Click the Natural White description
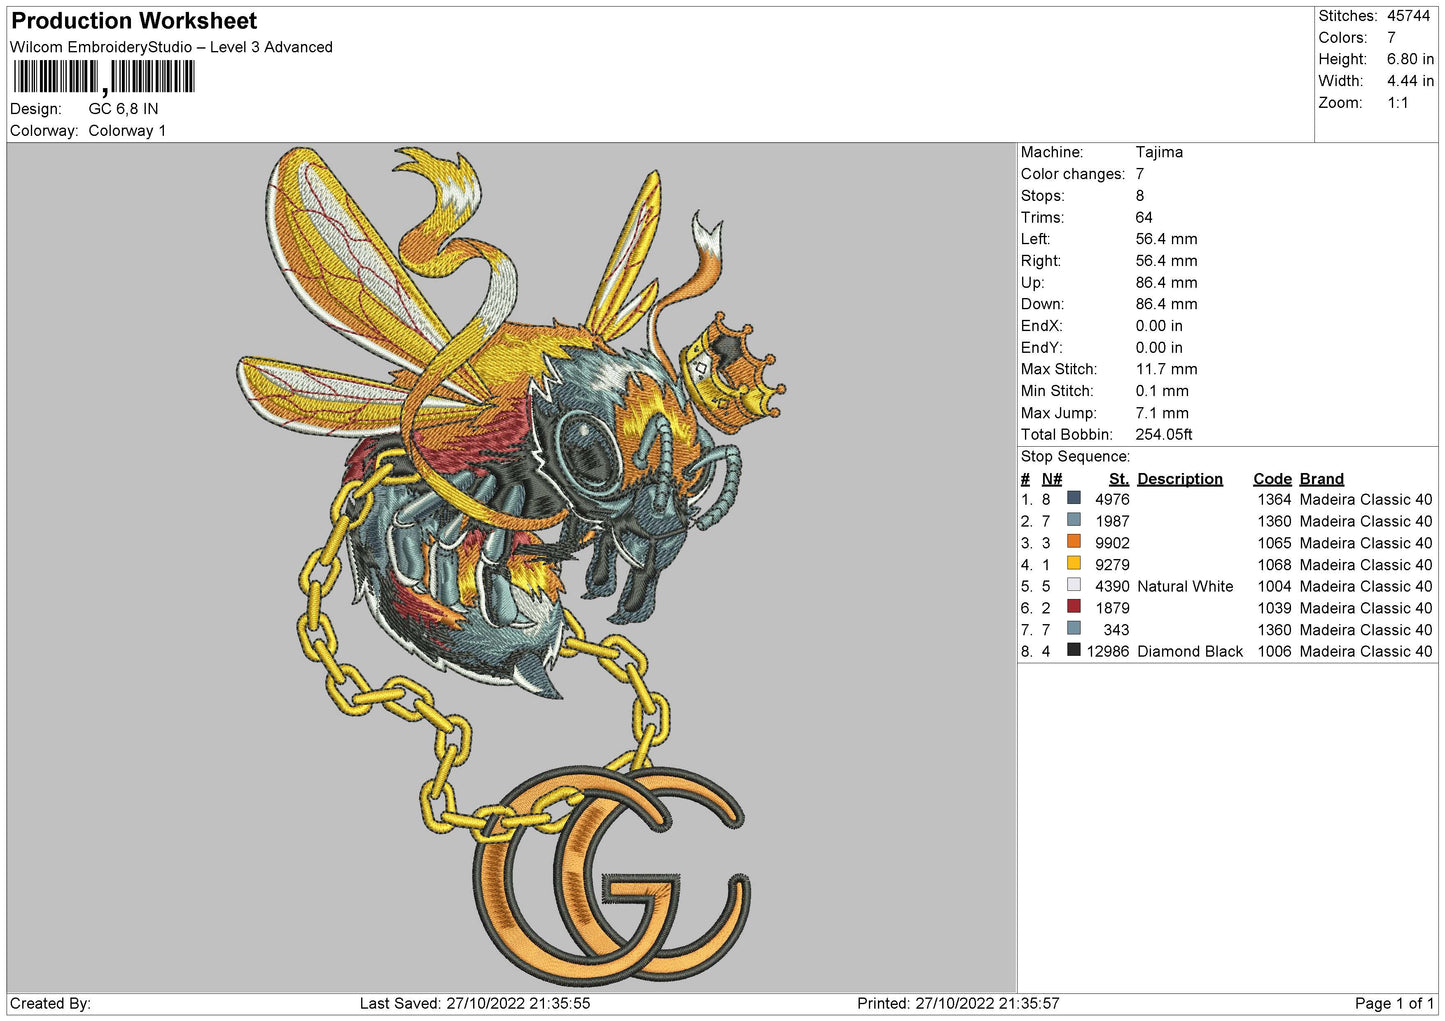The height and width of the screenshot is (1021, 1445). coord(1185,587)
